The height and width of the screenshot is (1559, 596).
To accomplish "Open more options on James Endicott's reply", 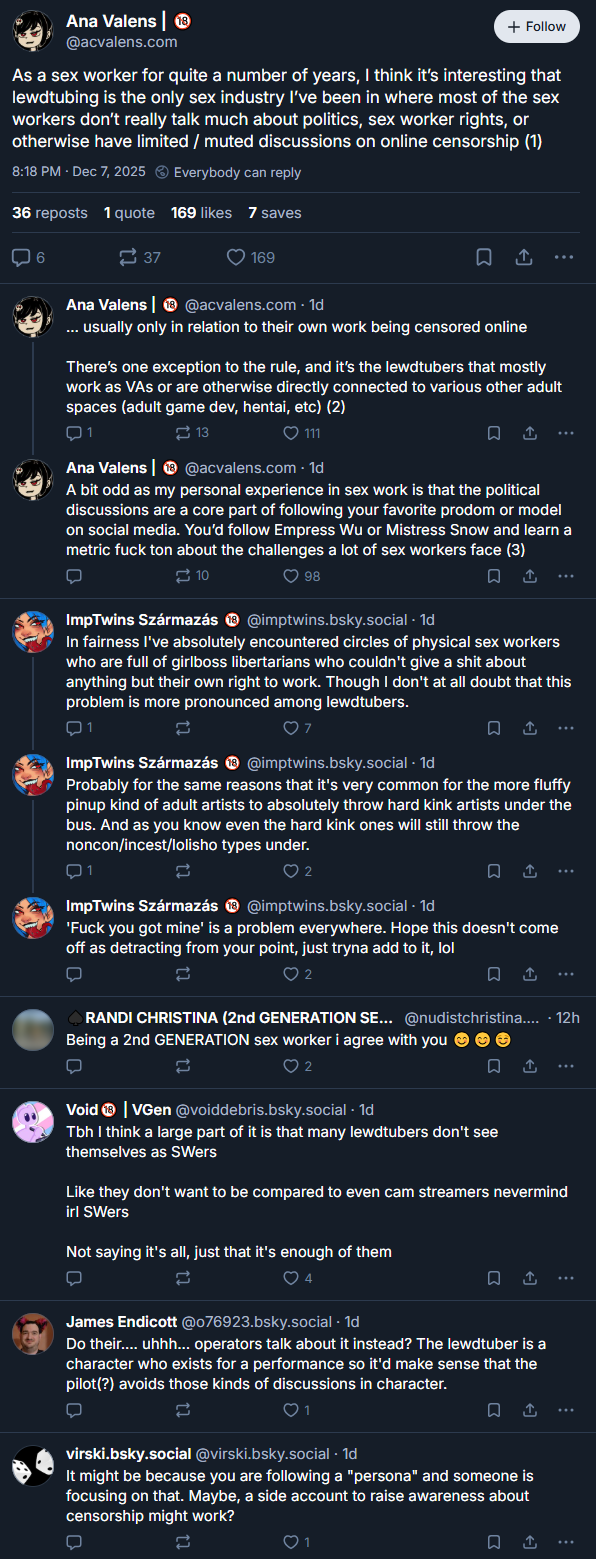I will pos(565,1410).
